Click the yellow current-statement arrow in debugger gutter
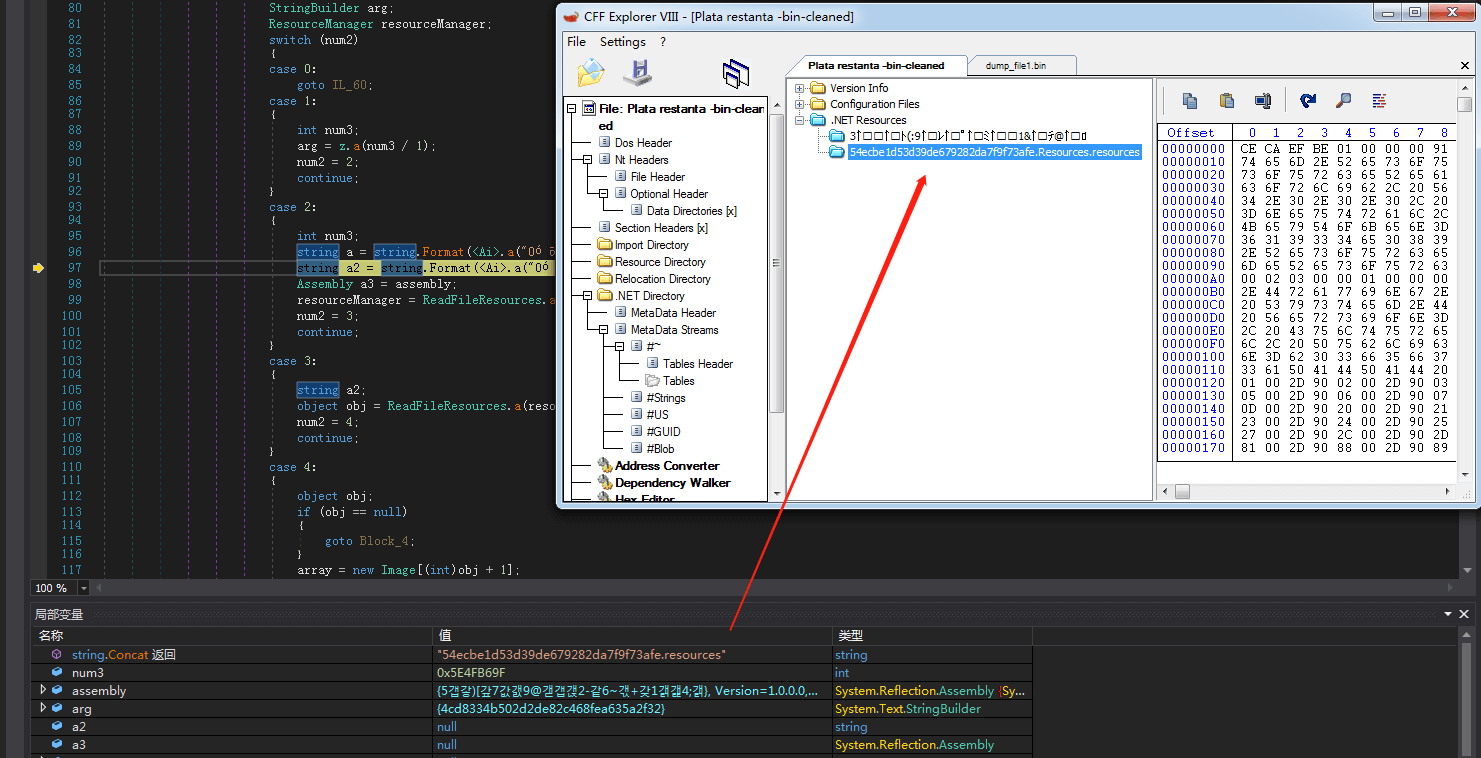The height and width of the screenshot is (758, 1481). [38, 268]
